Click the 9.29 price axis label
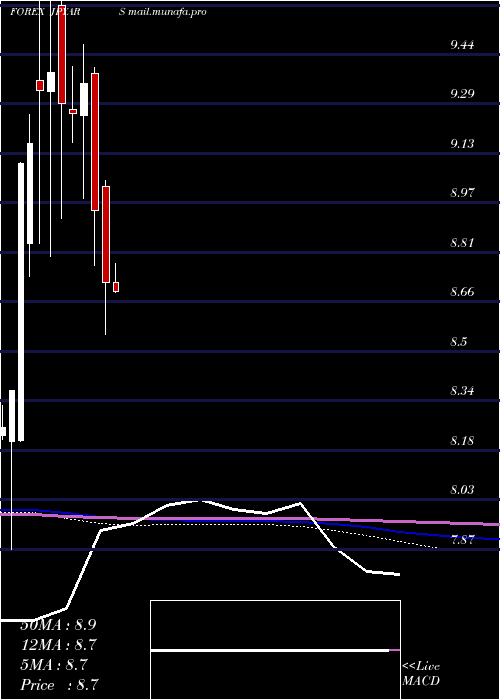Screen dimensions: 500x700 pyautogui.click(x=462, y=94)
